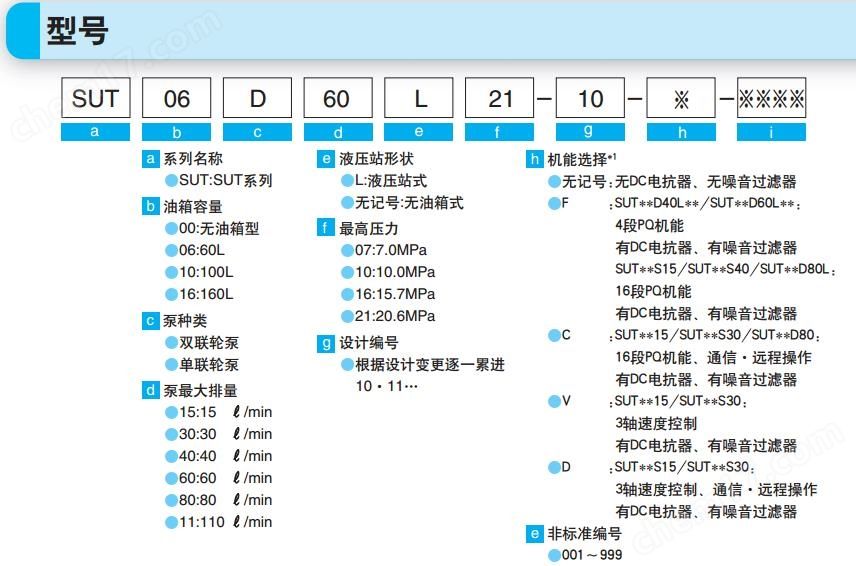Click the "21" pressure code box
Screen dimensions: 856x566
tap(500, 98)
